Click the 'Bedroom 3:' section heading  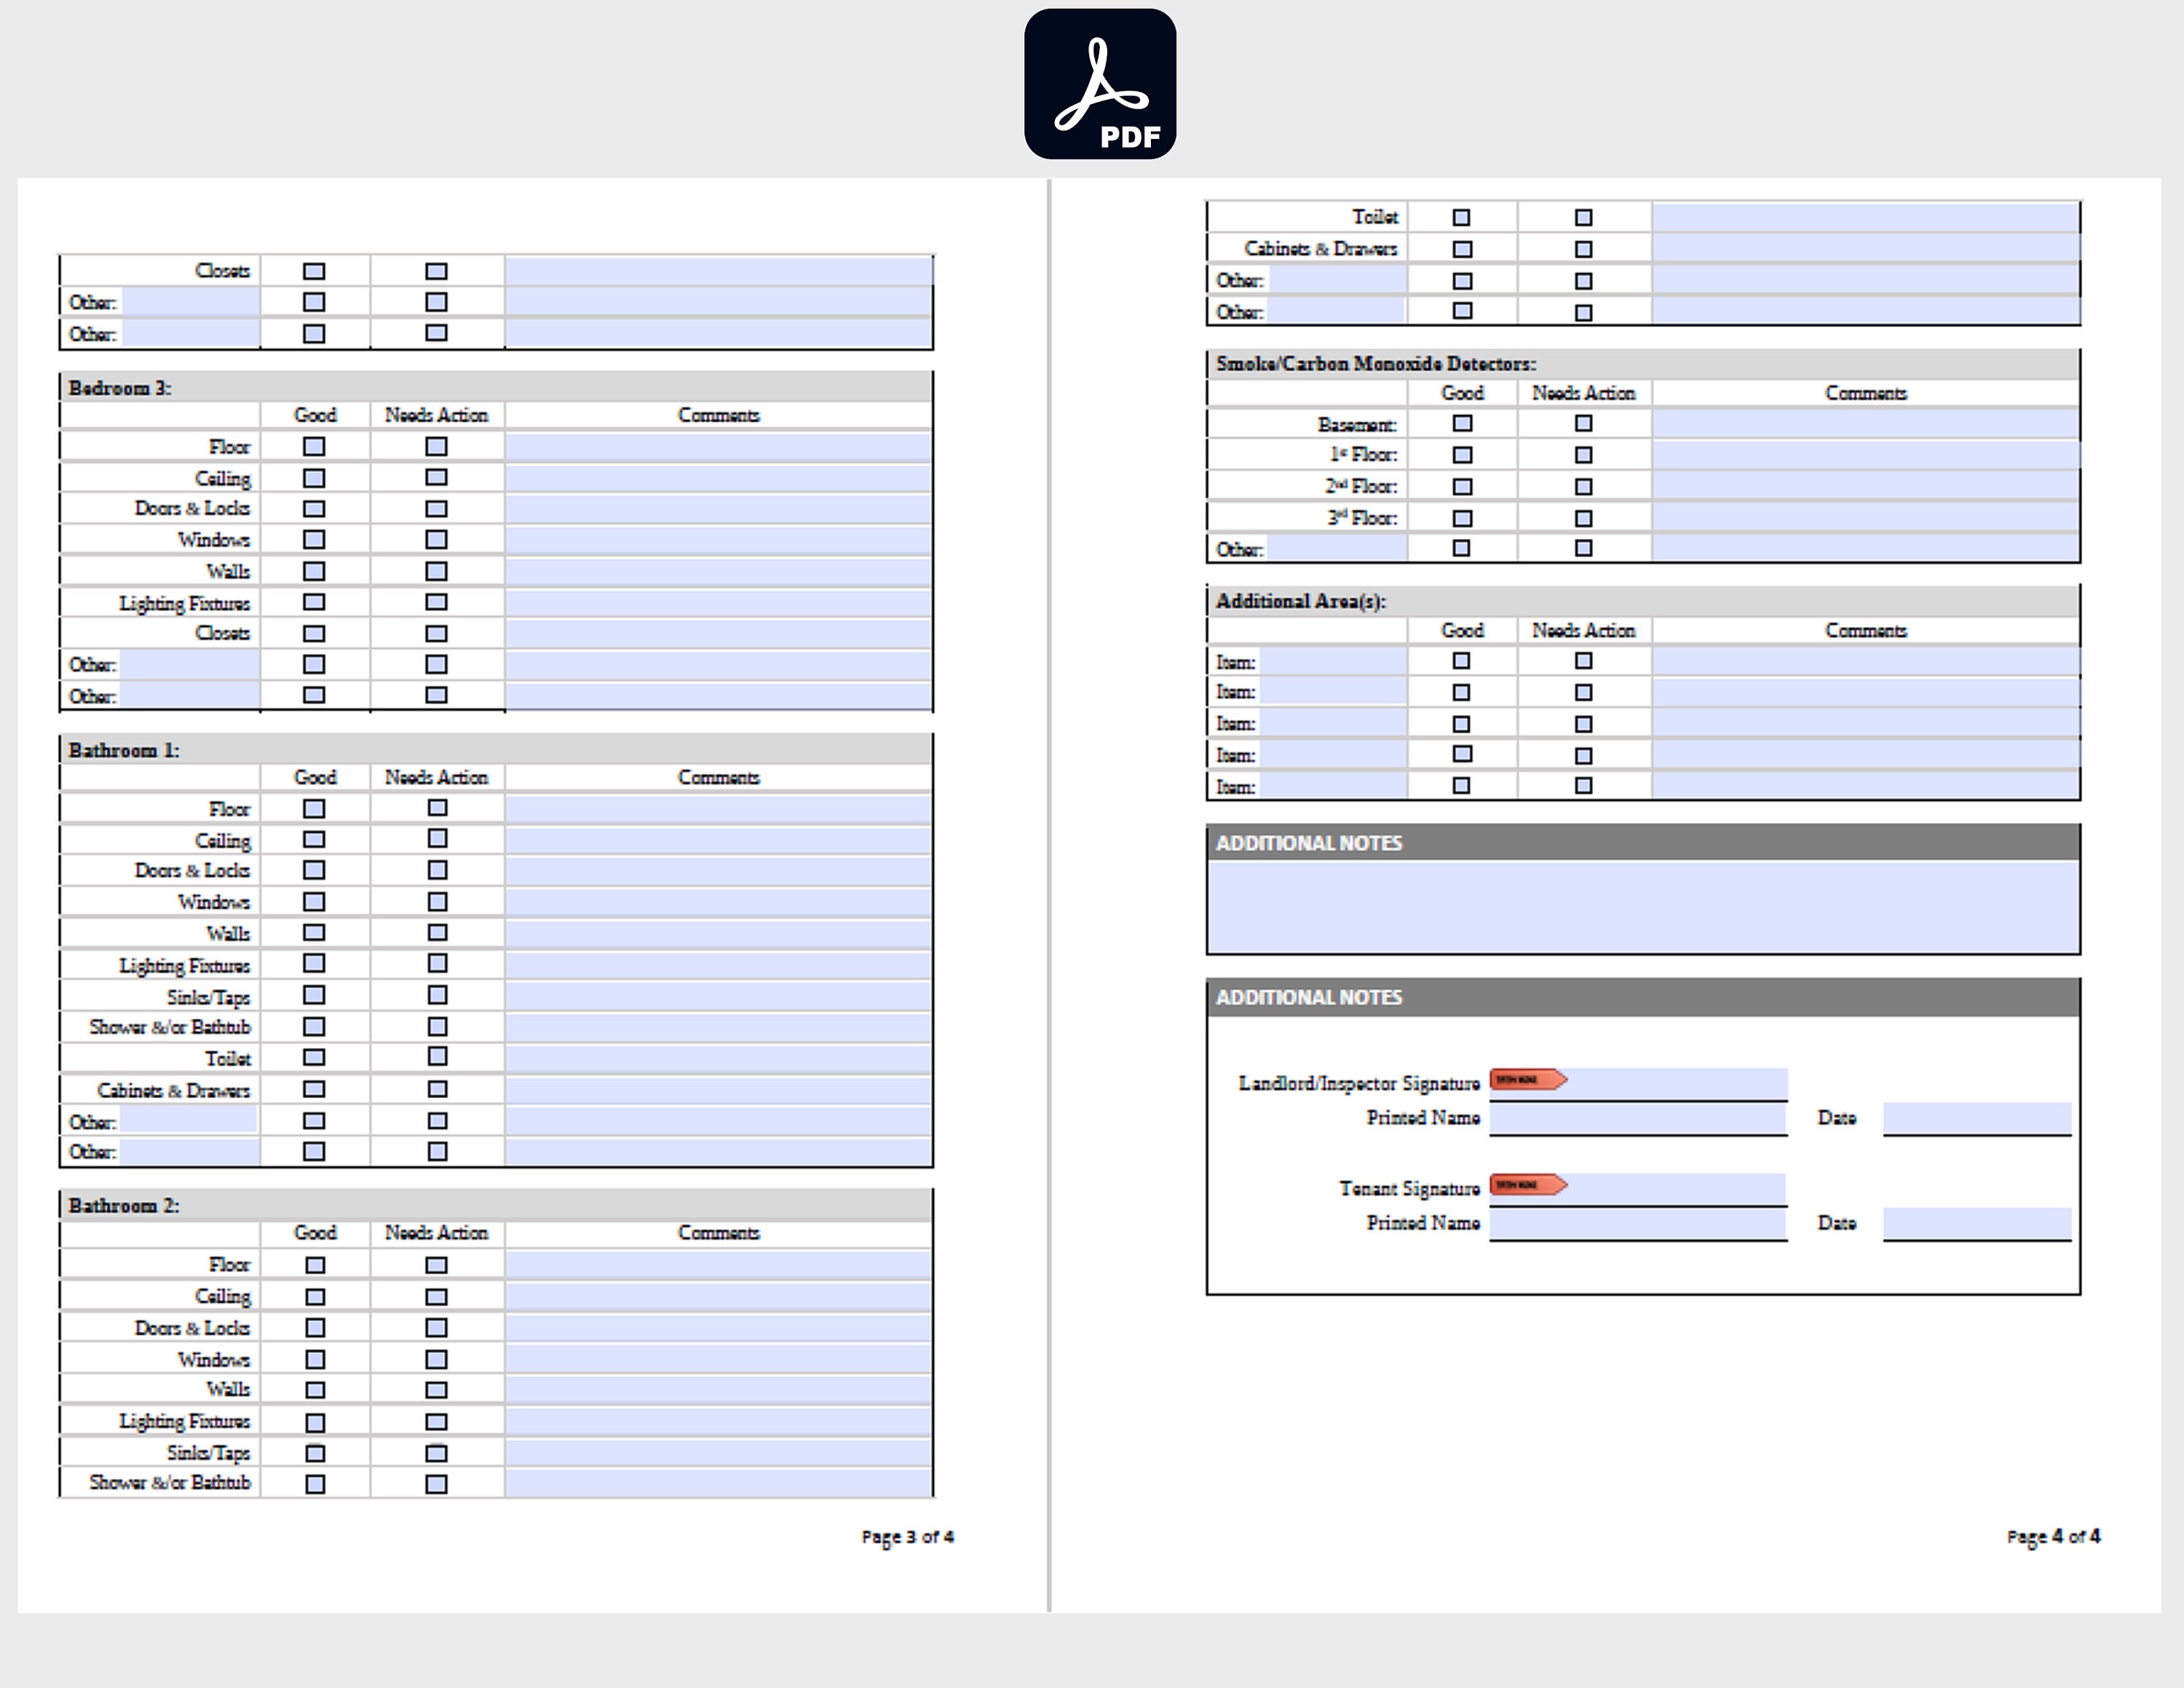point(120,388)
